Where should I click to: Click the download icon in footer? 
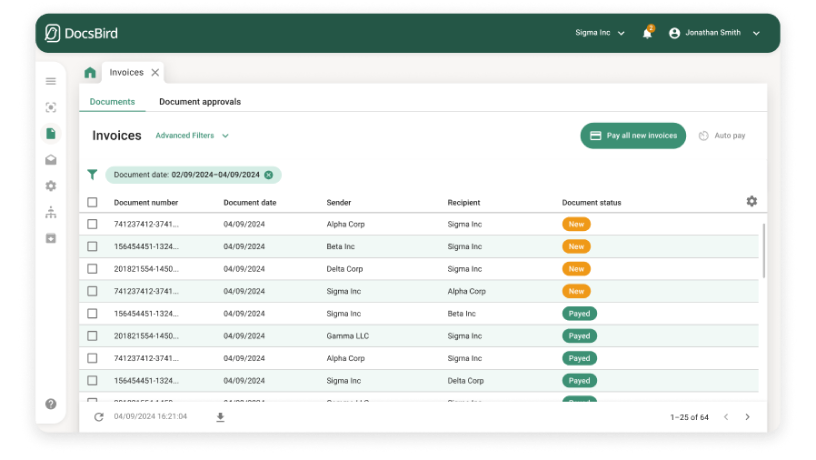[220, 417]
